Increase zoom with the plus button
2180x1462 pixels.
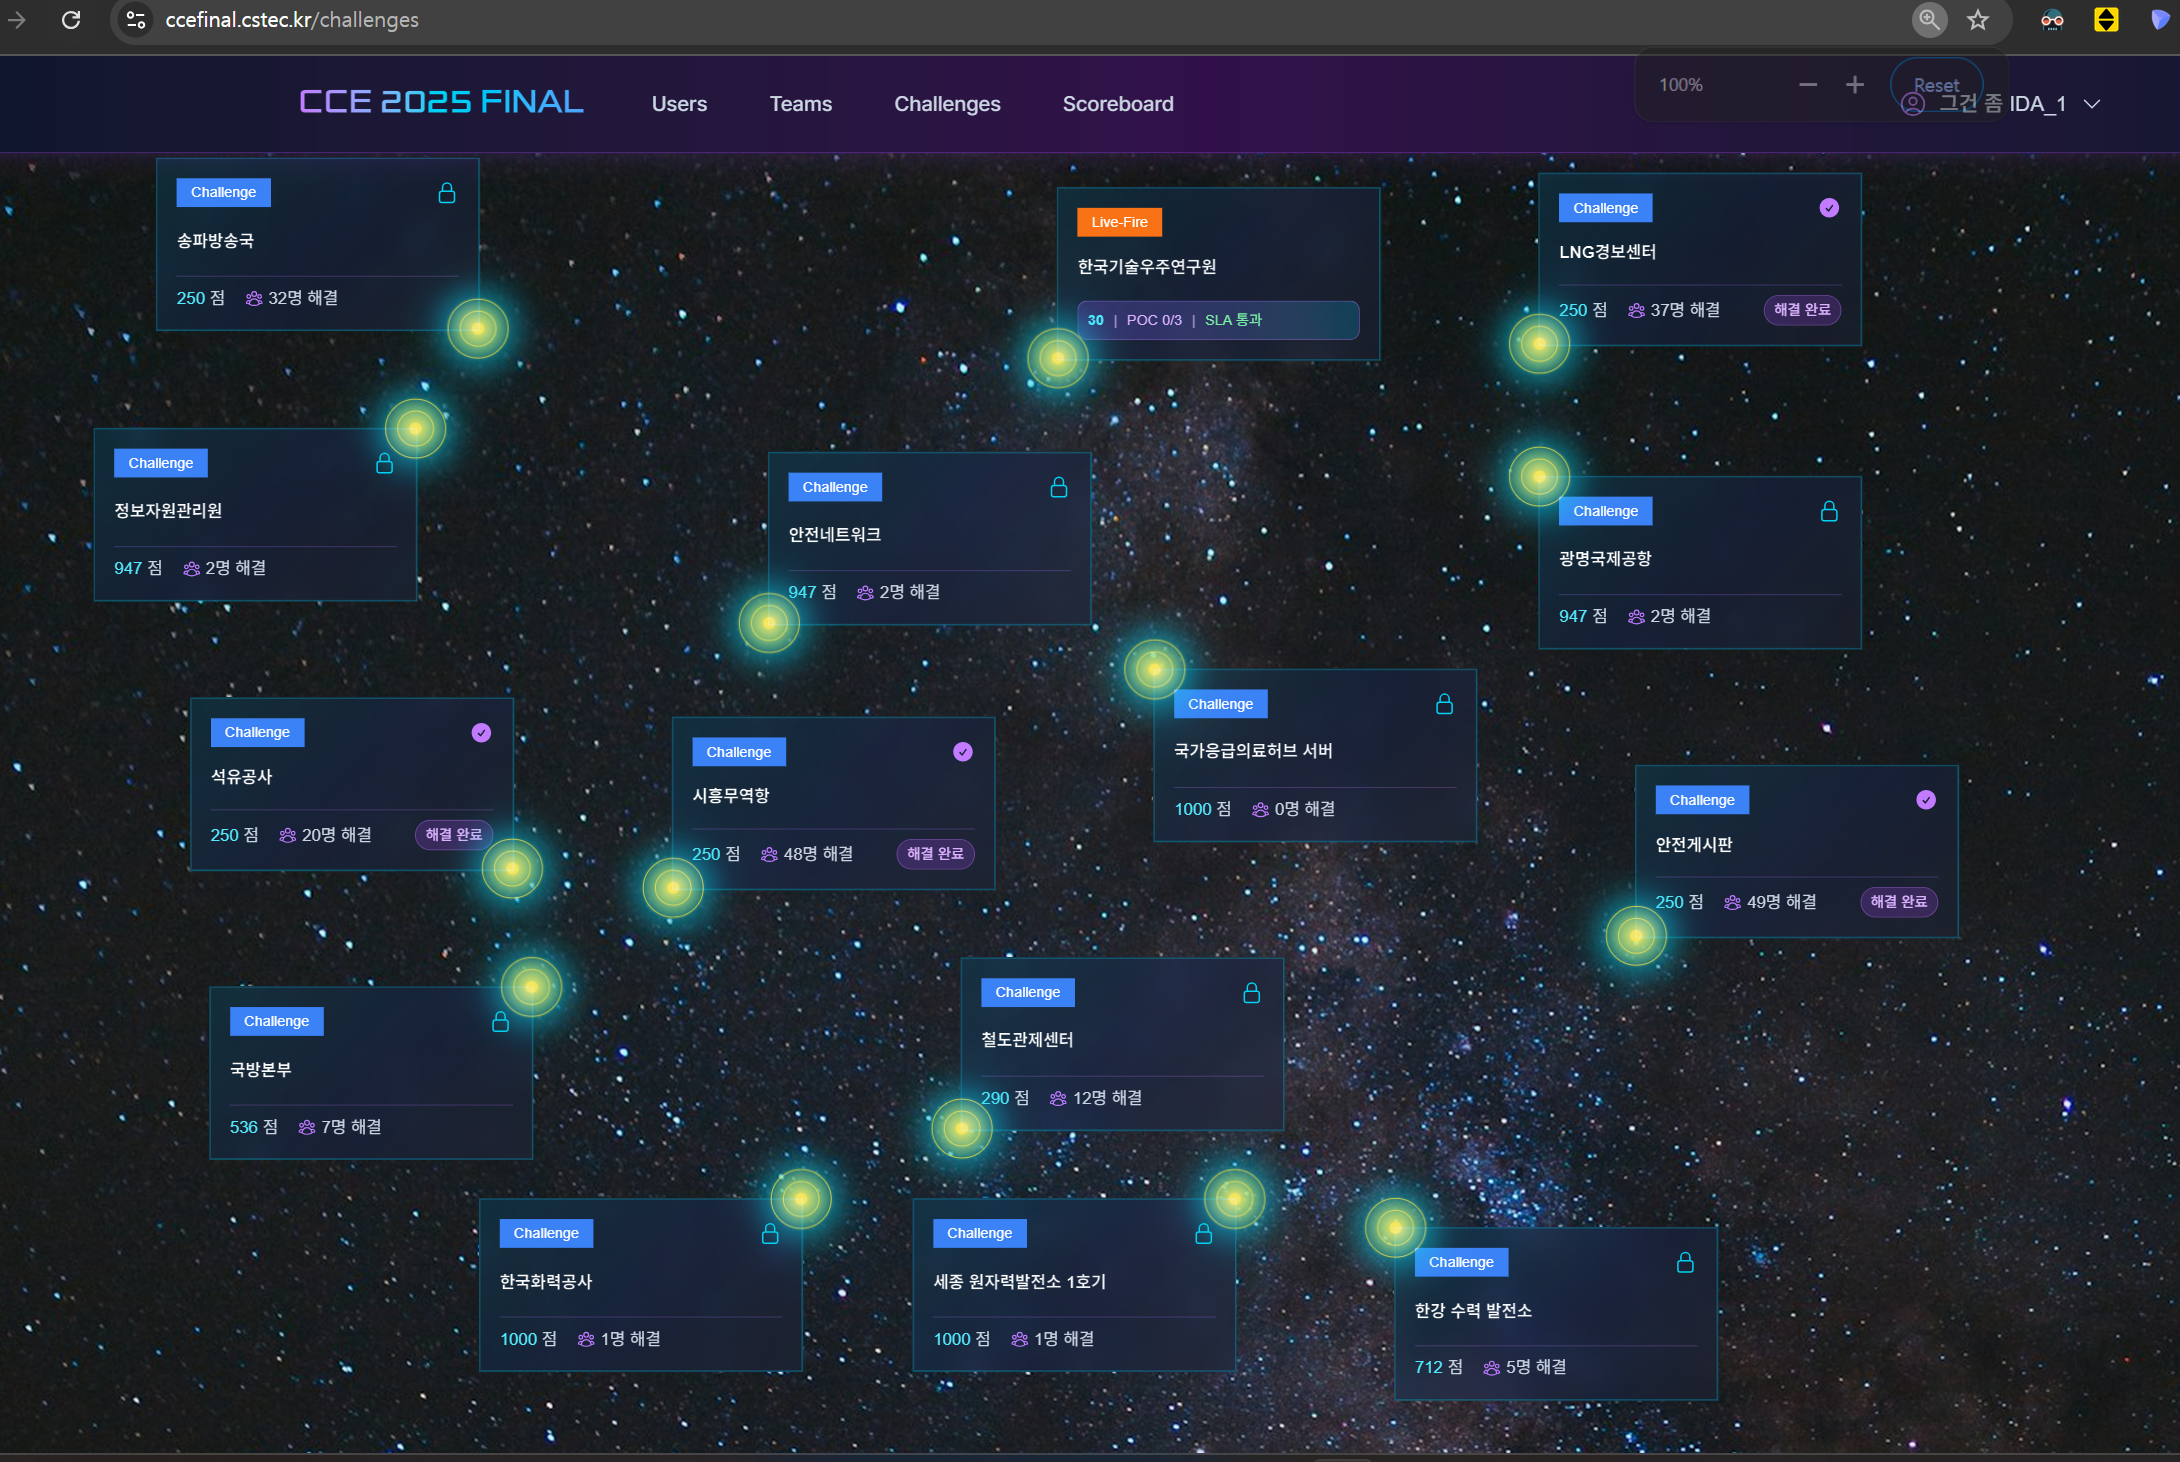point(1855,85)
